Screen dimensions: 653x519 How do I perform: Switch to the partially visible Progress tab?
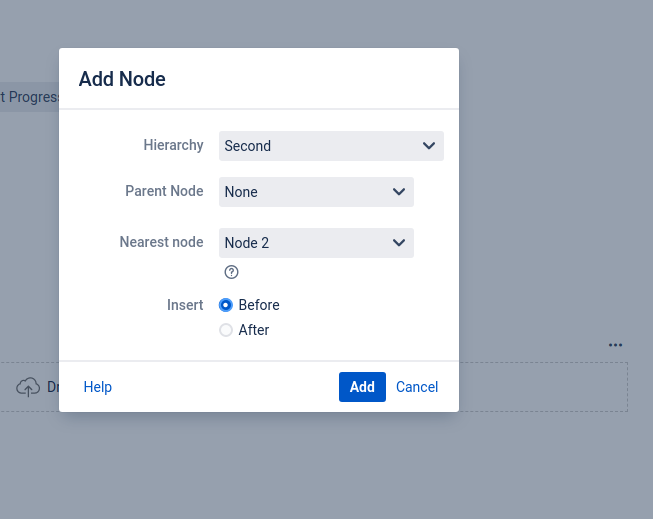30,97
